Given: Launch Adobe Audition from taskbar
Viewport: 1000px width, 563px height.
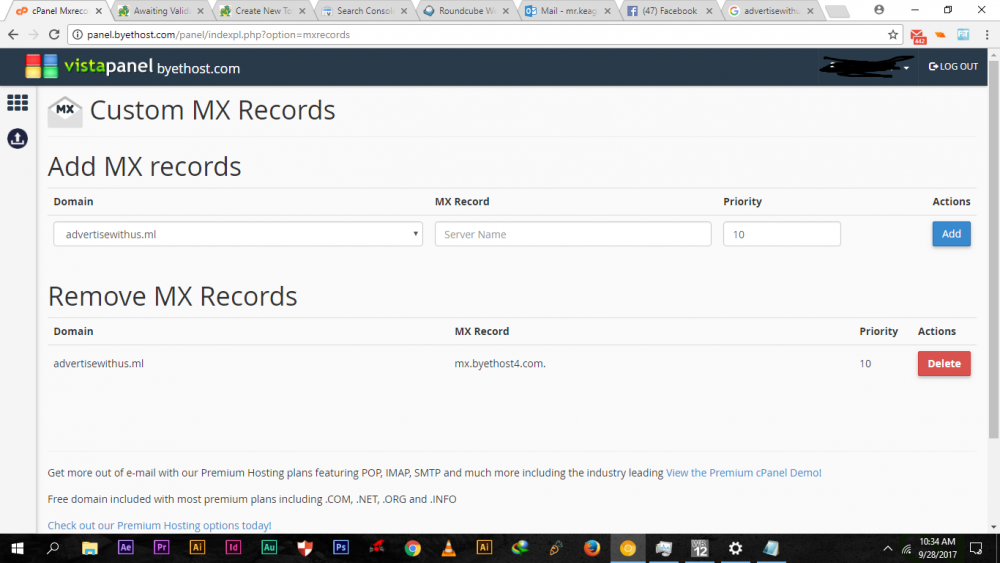Looking at the screenshot, I should (x=269, y=548).
